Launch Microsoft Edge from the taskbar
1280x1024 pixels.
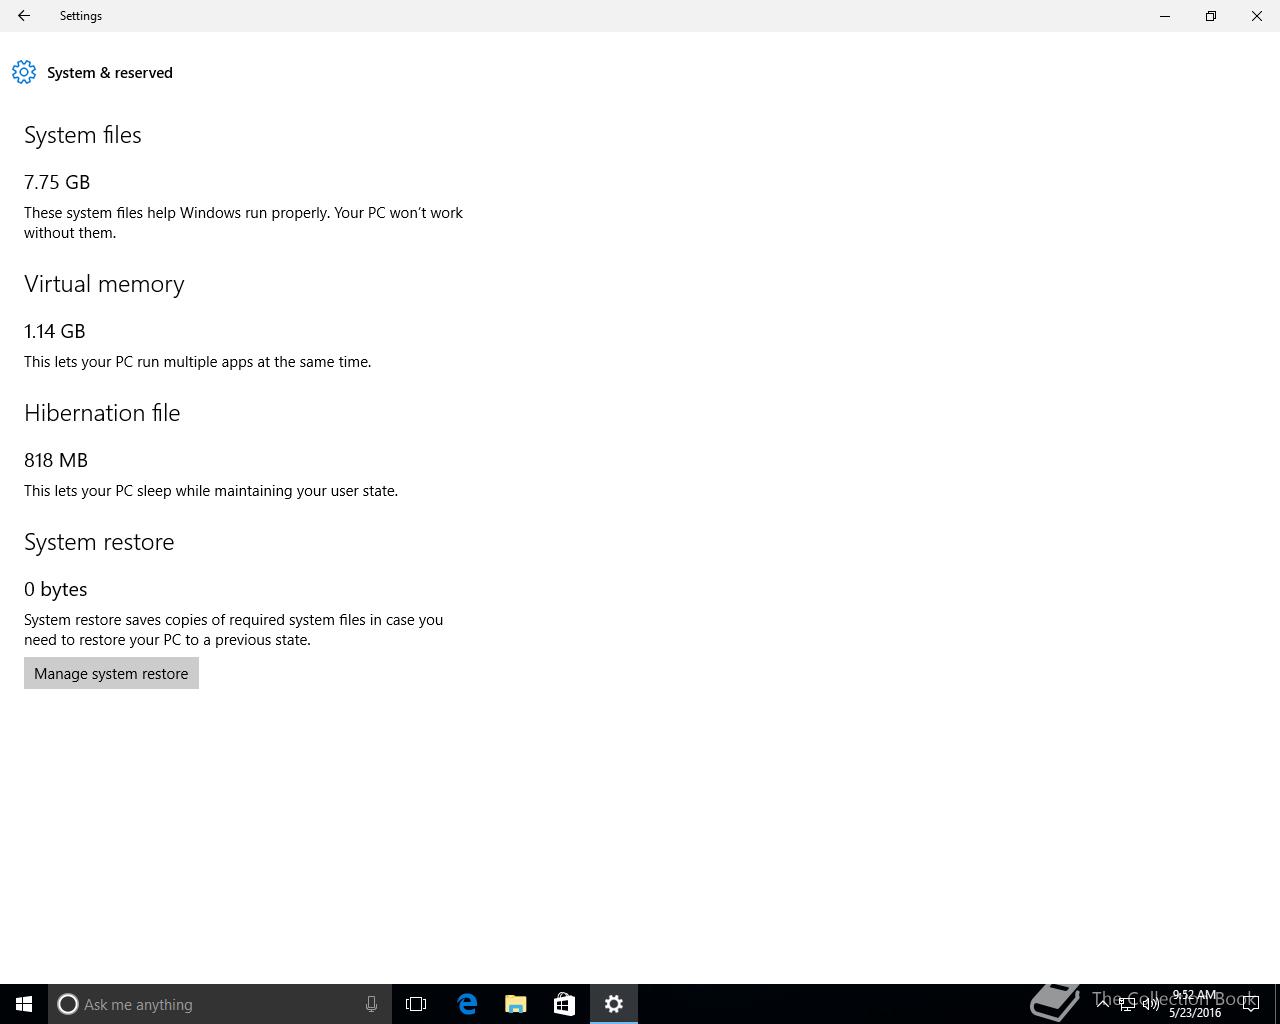(x=467, y=1004)
